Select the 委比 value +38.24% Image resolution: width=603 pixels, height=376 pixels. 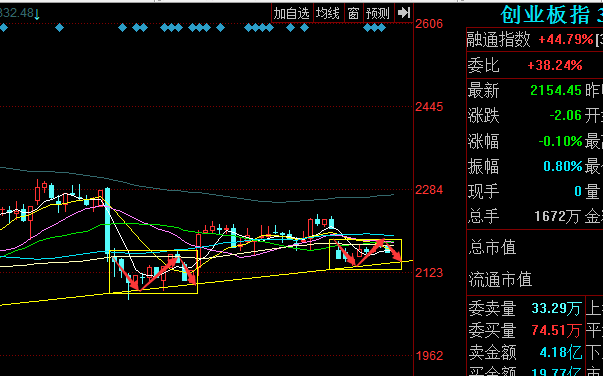(x=555, y=65)
